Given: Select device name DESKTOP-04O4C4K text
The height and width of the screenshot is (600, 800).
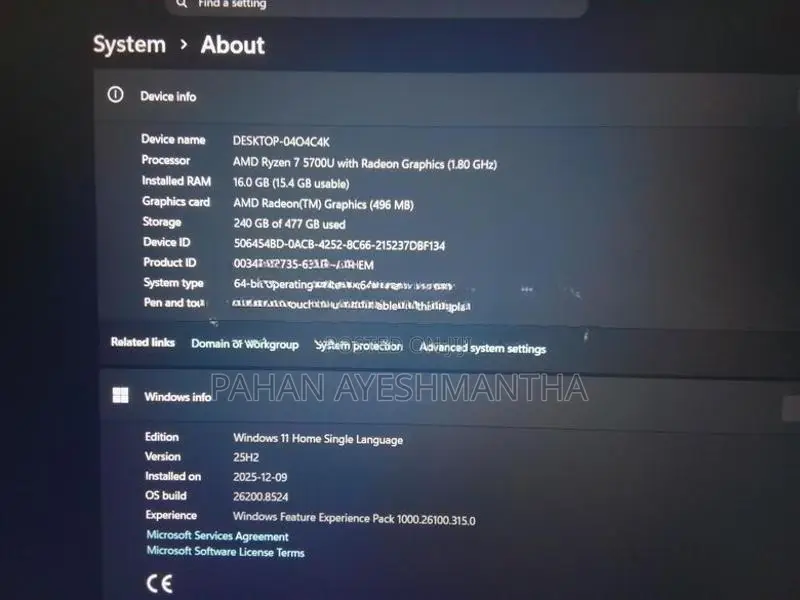Looking at the screenshot, I should (x=281, y=141).
